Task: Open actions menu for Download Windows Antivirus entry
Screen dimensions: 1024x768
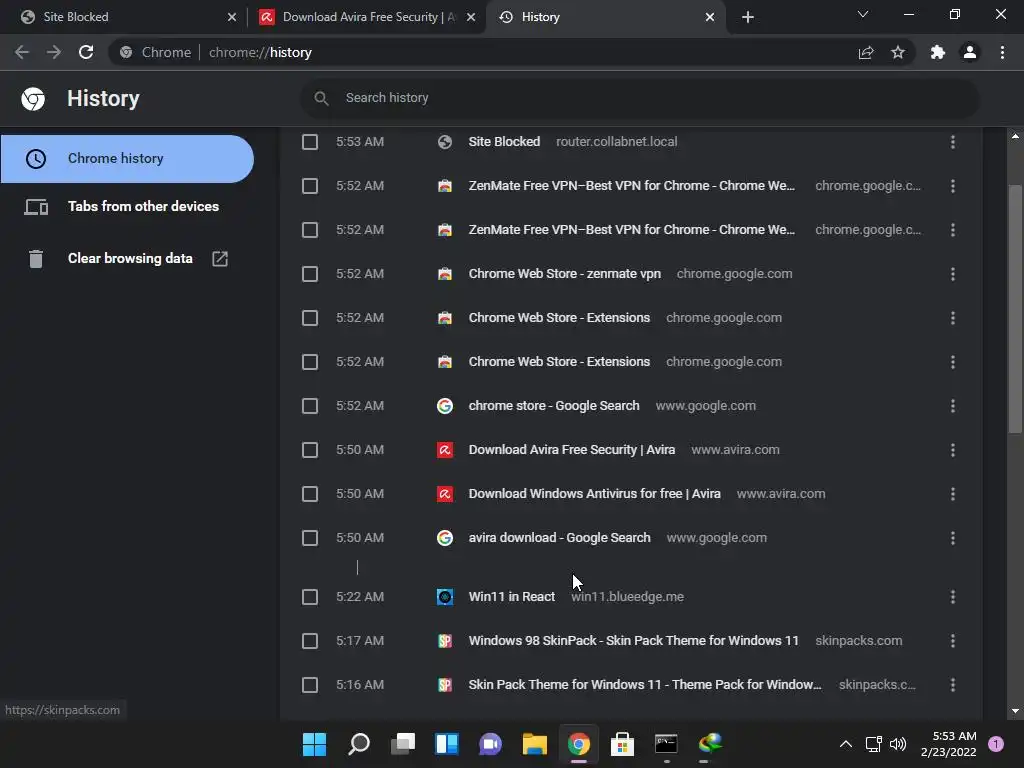Action: pos(953,494)
